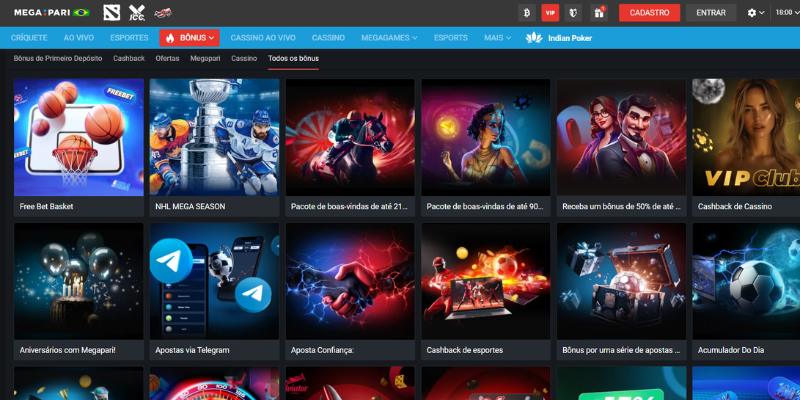Screen dimensions: 800x400
Task: Open the Apostas via Telegram promo thumbnail
Action: click(213, 282)
